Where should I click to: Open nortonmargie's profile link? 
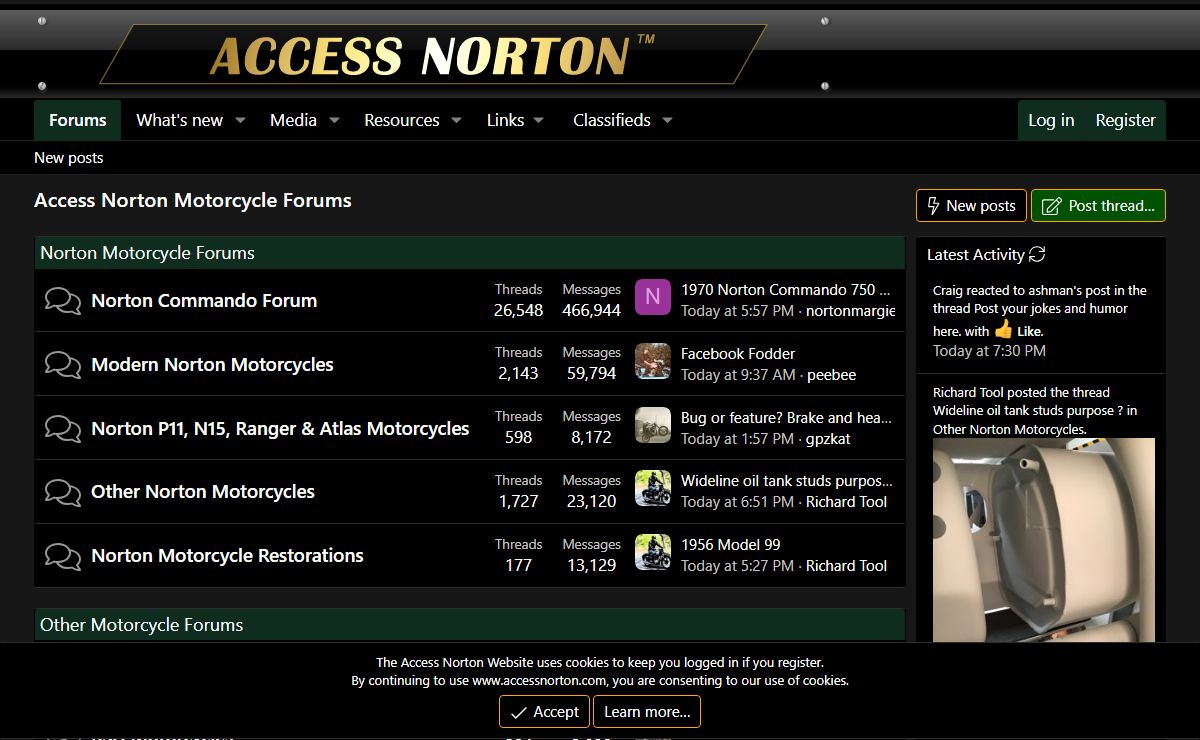(850, 311)
